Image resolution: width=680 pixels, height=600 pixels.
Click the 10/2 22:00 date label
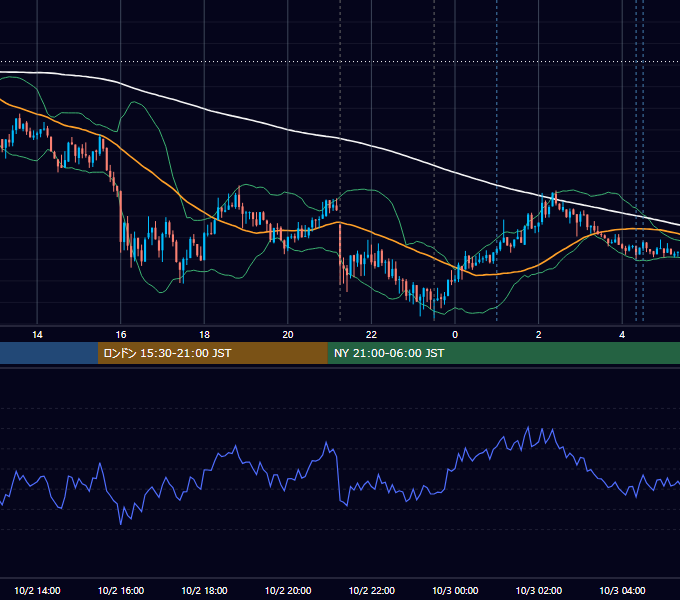(x=372, y=590)
